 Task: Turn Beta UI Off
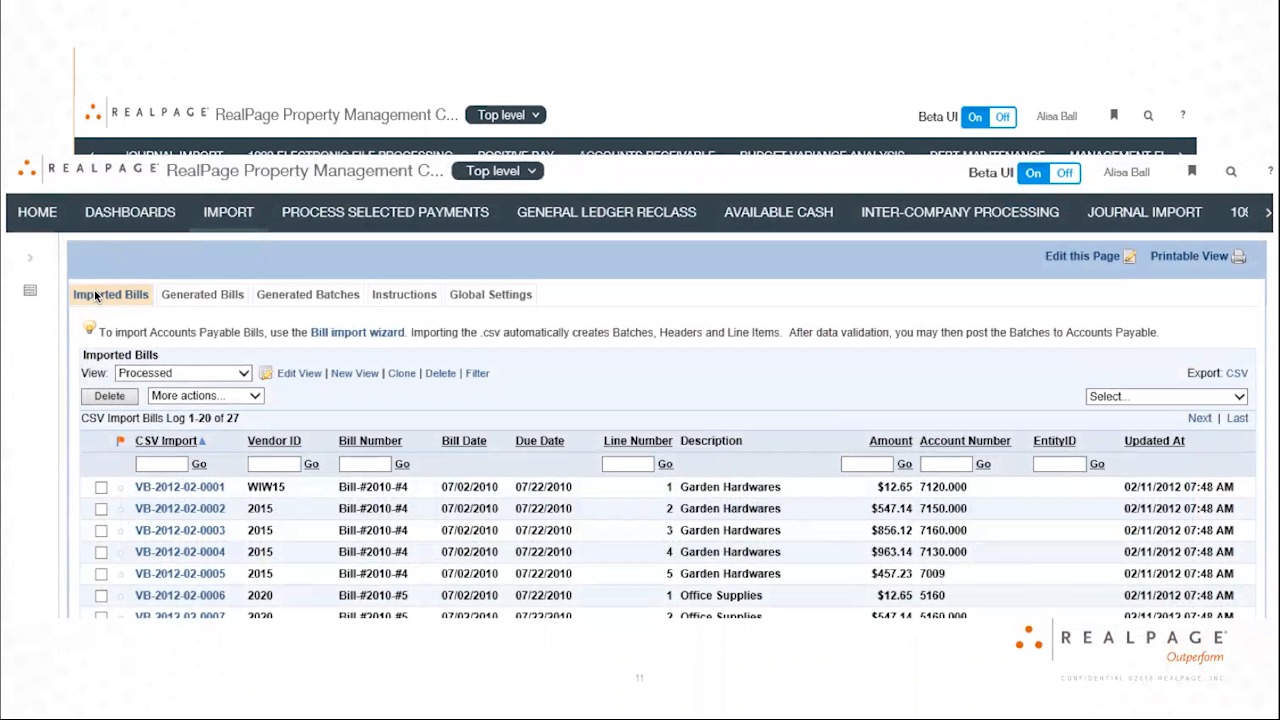1064,172
